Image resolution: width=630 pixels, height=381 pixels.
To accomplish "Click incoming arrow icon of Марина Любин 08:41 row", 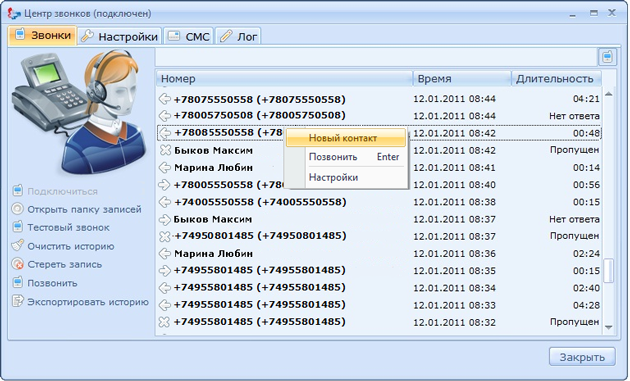I will (165, 168).
